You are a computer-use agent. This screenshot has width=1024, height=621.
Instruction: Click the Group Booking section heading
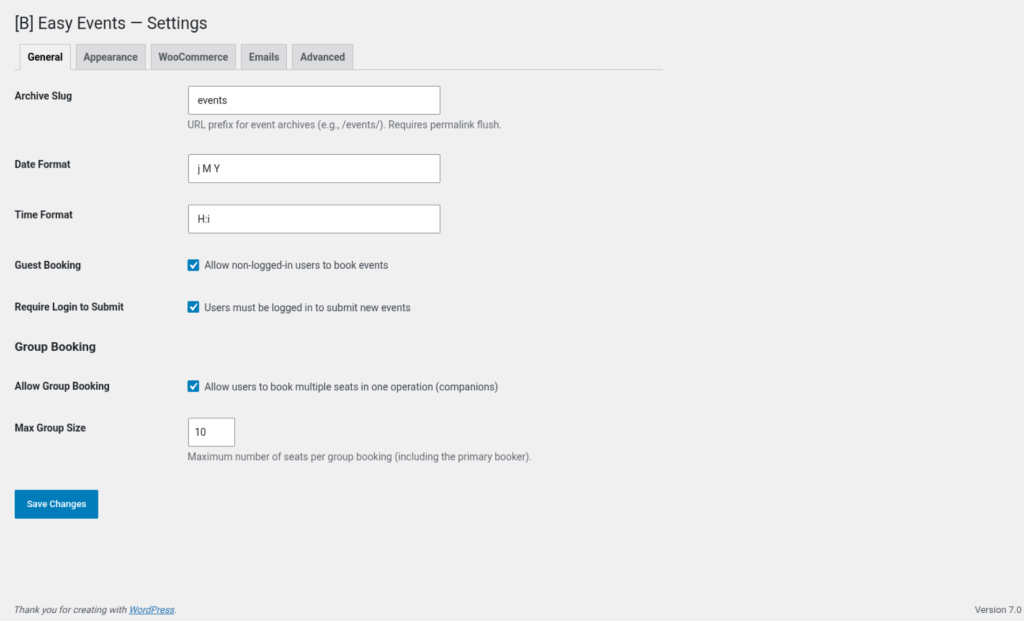pos(55,347)
